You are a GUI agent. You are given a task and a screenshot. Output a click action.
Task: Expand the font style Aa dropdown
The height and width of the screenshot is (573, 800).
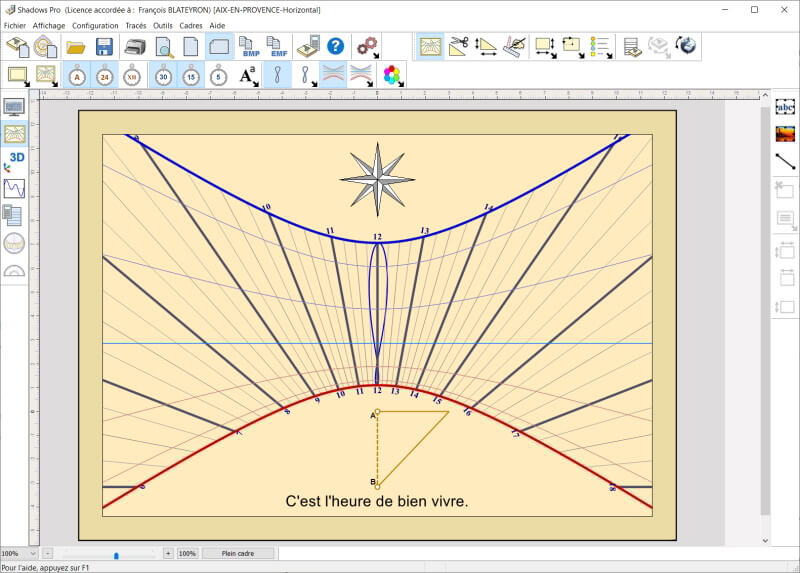pyautogui.click(x=250, y=75)
